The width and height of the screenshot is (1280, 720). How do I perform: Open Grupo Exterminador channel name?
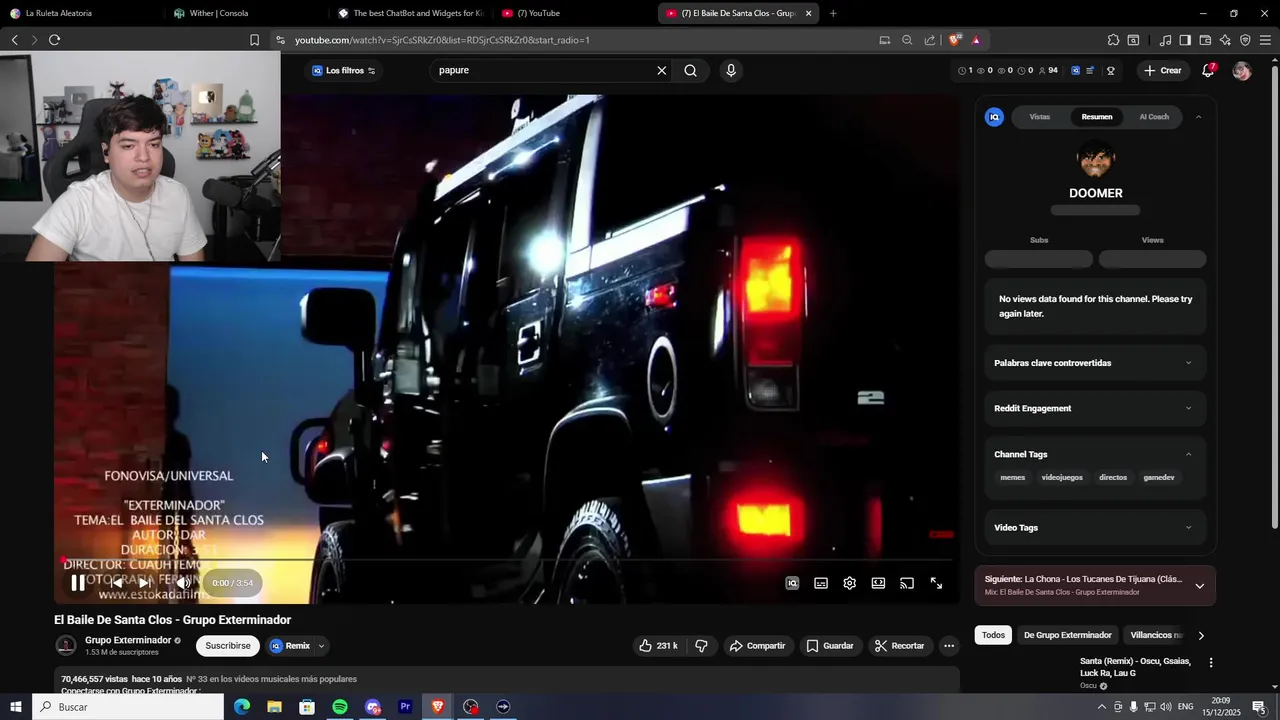(x=128, y=640)
